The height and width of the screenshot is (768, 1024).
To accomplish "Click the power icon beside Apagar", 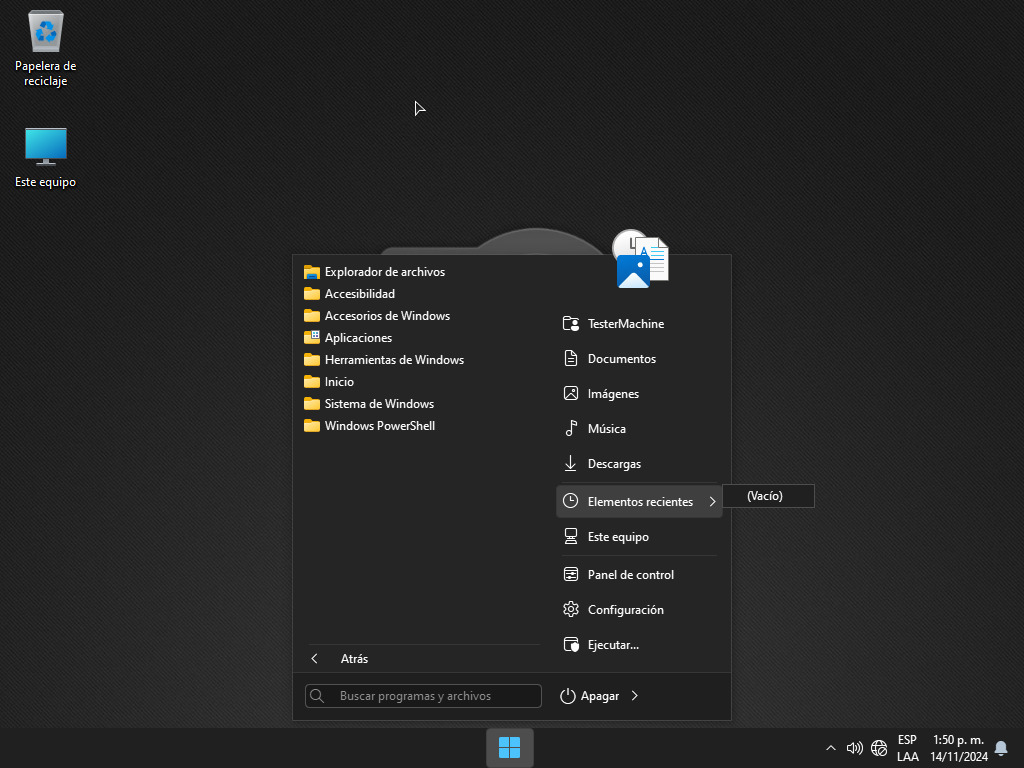I will point(568,696).
